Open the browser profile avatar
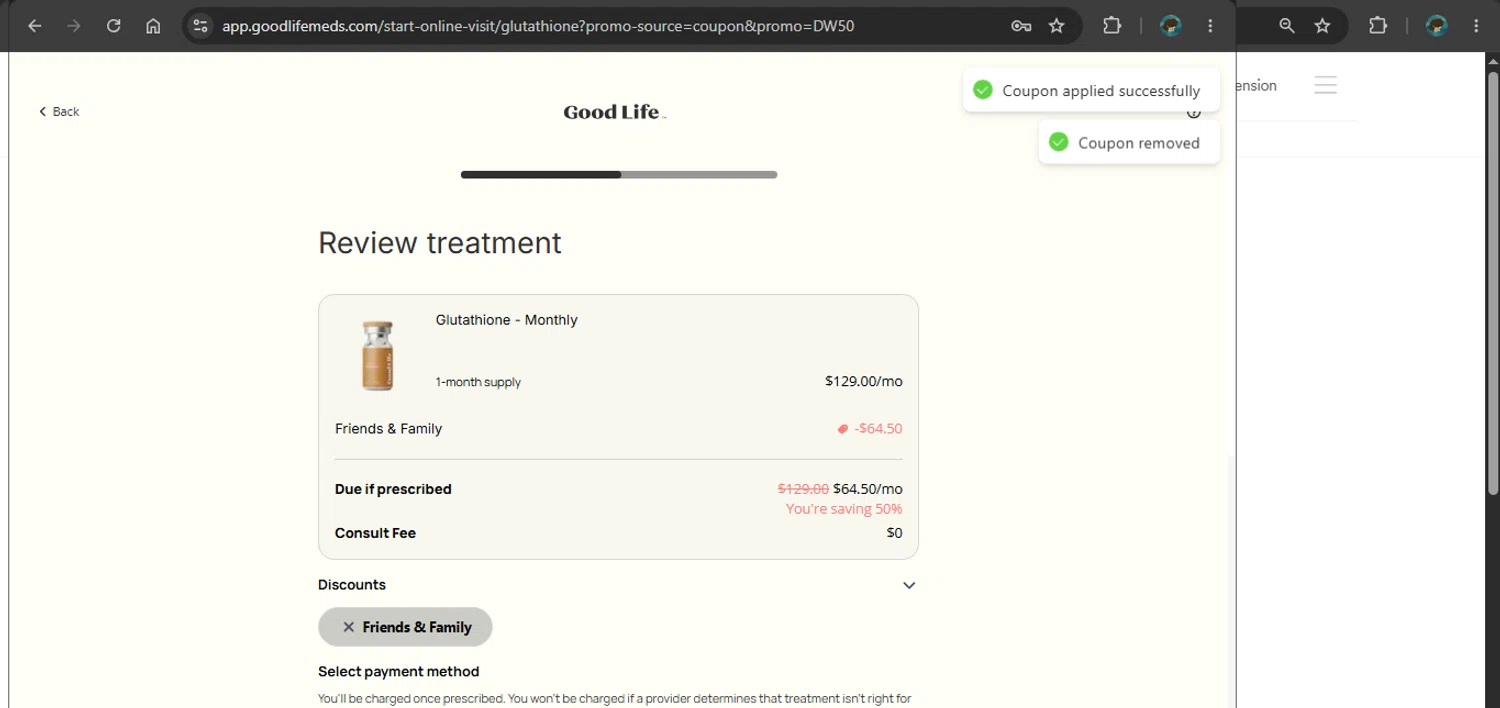Screen dimensions: 1500x708 1171,26
